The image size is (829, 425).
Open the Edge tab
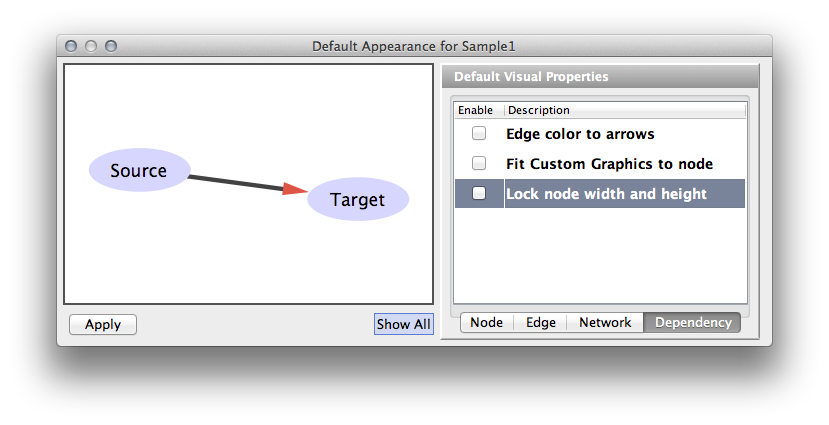[x=540, y=322]
